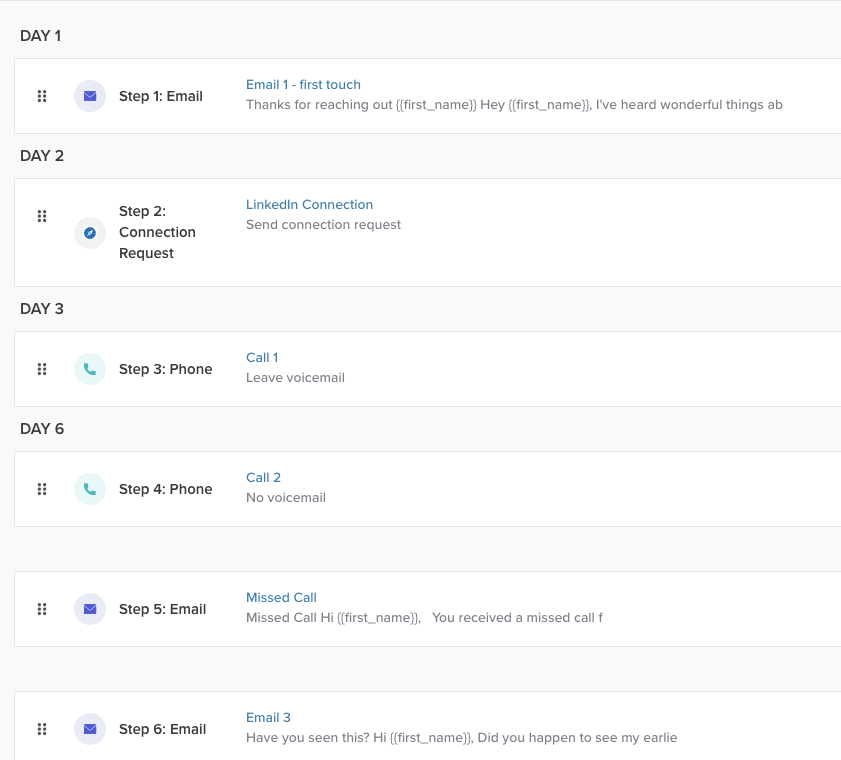Open the Call 1 link

pyautogui.click(x=262, y=358)
